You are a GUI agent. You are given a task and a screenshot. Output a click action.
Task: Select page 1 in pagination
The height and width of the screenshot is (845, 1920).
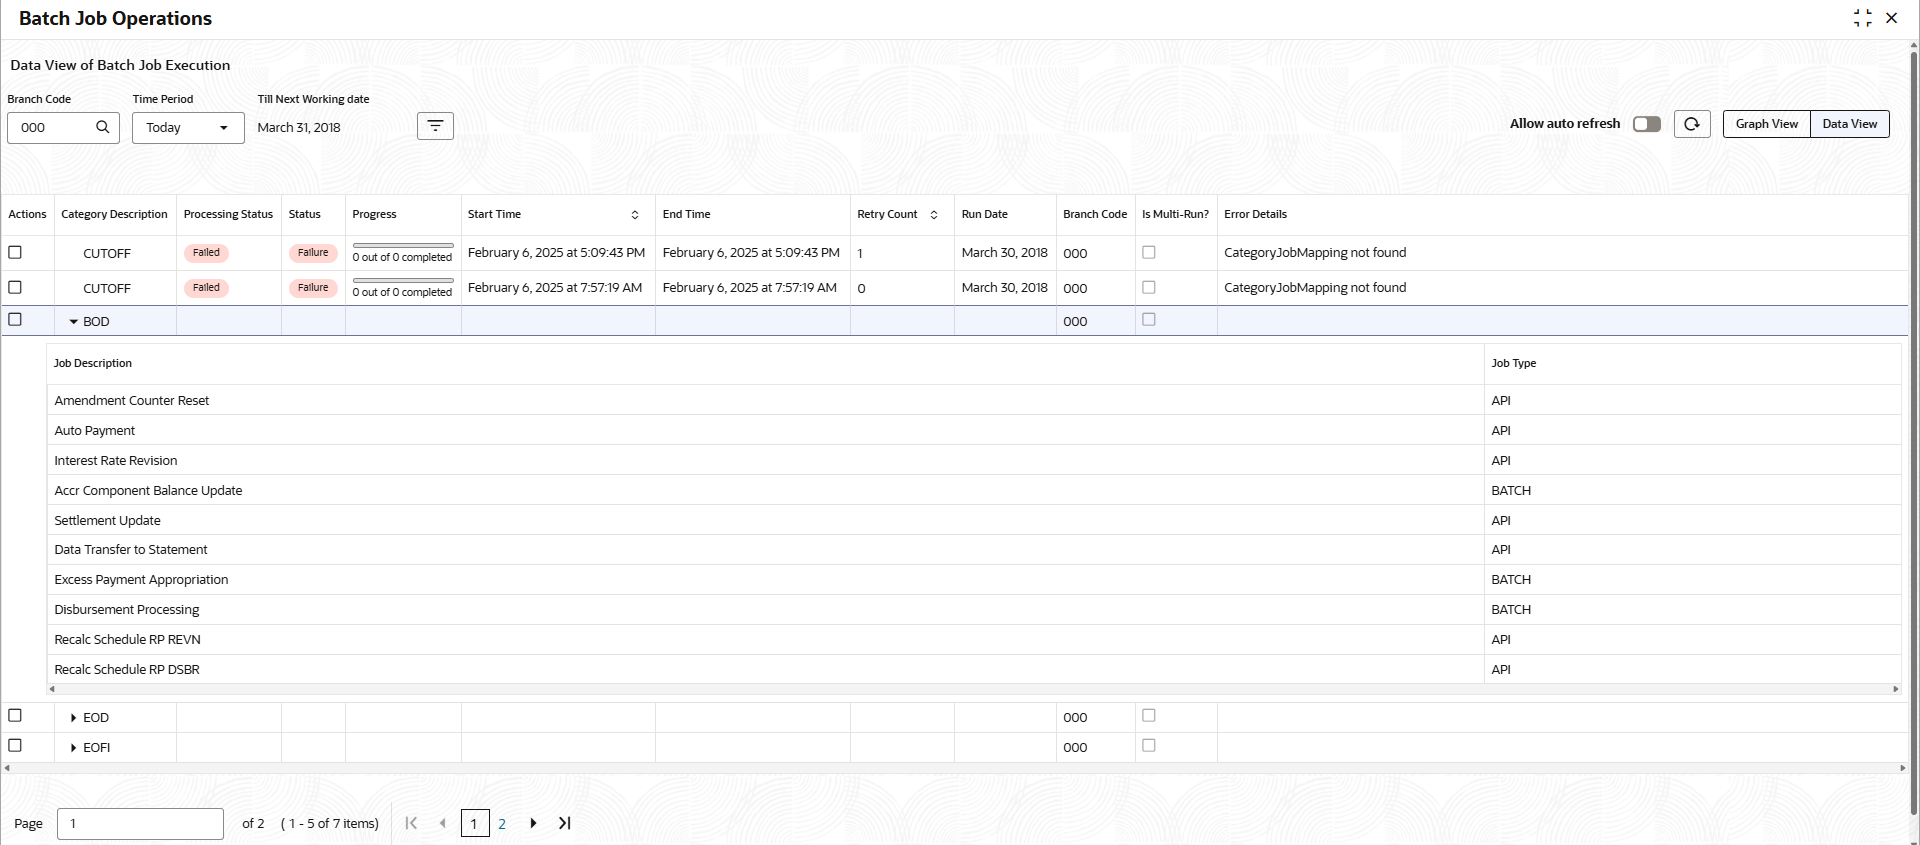474,823
